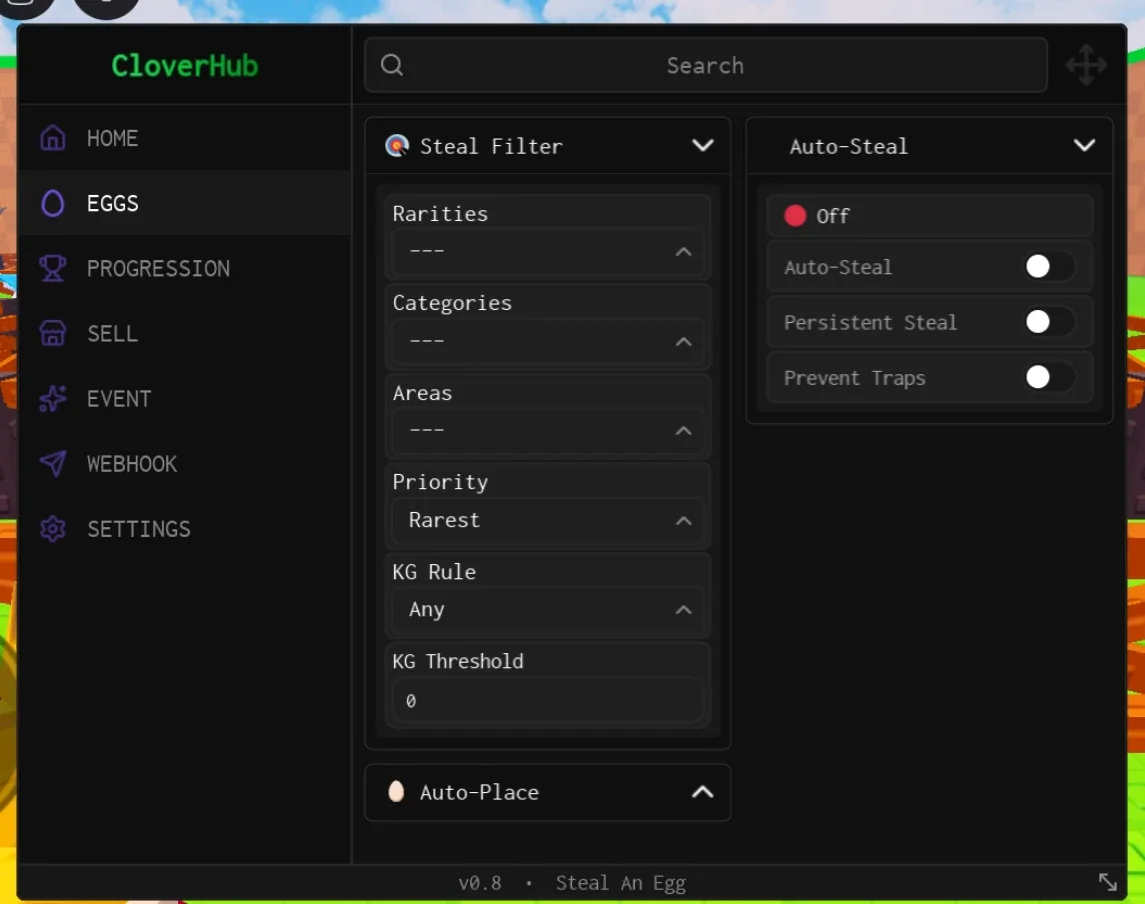Click the red Off status indicator
Viewport: 1145px width, 904px height.
[x=795, y=215]
